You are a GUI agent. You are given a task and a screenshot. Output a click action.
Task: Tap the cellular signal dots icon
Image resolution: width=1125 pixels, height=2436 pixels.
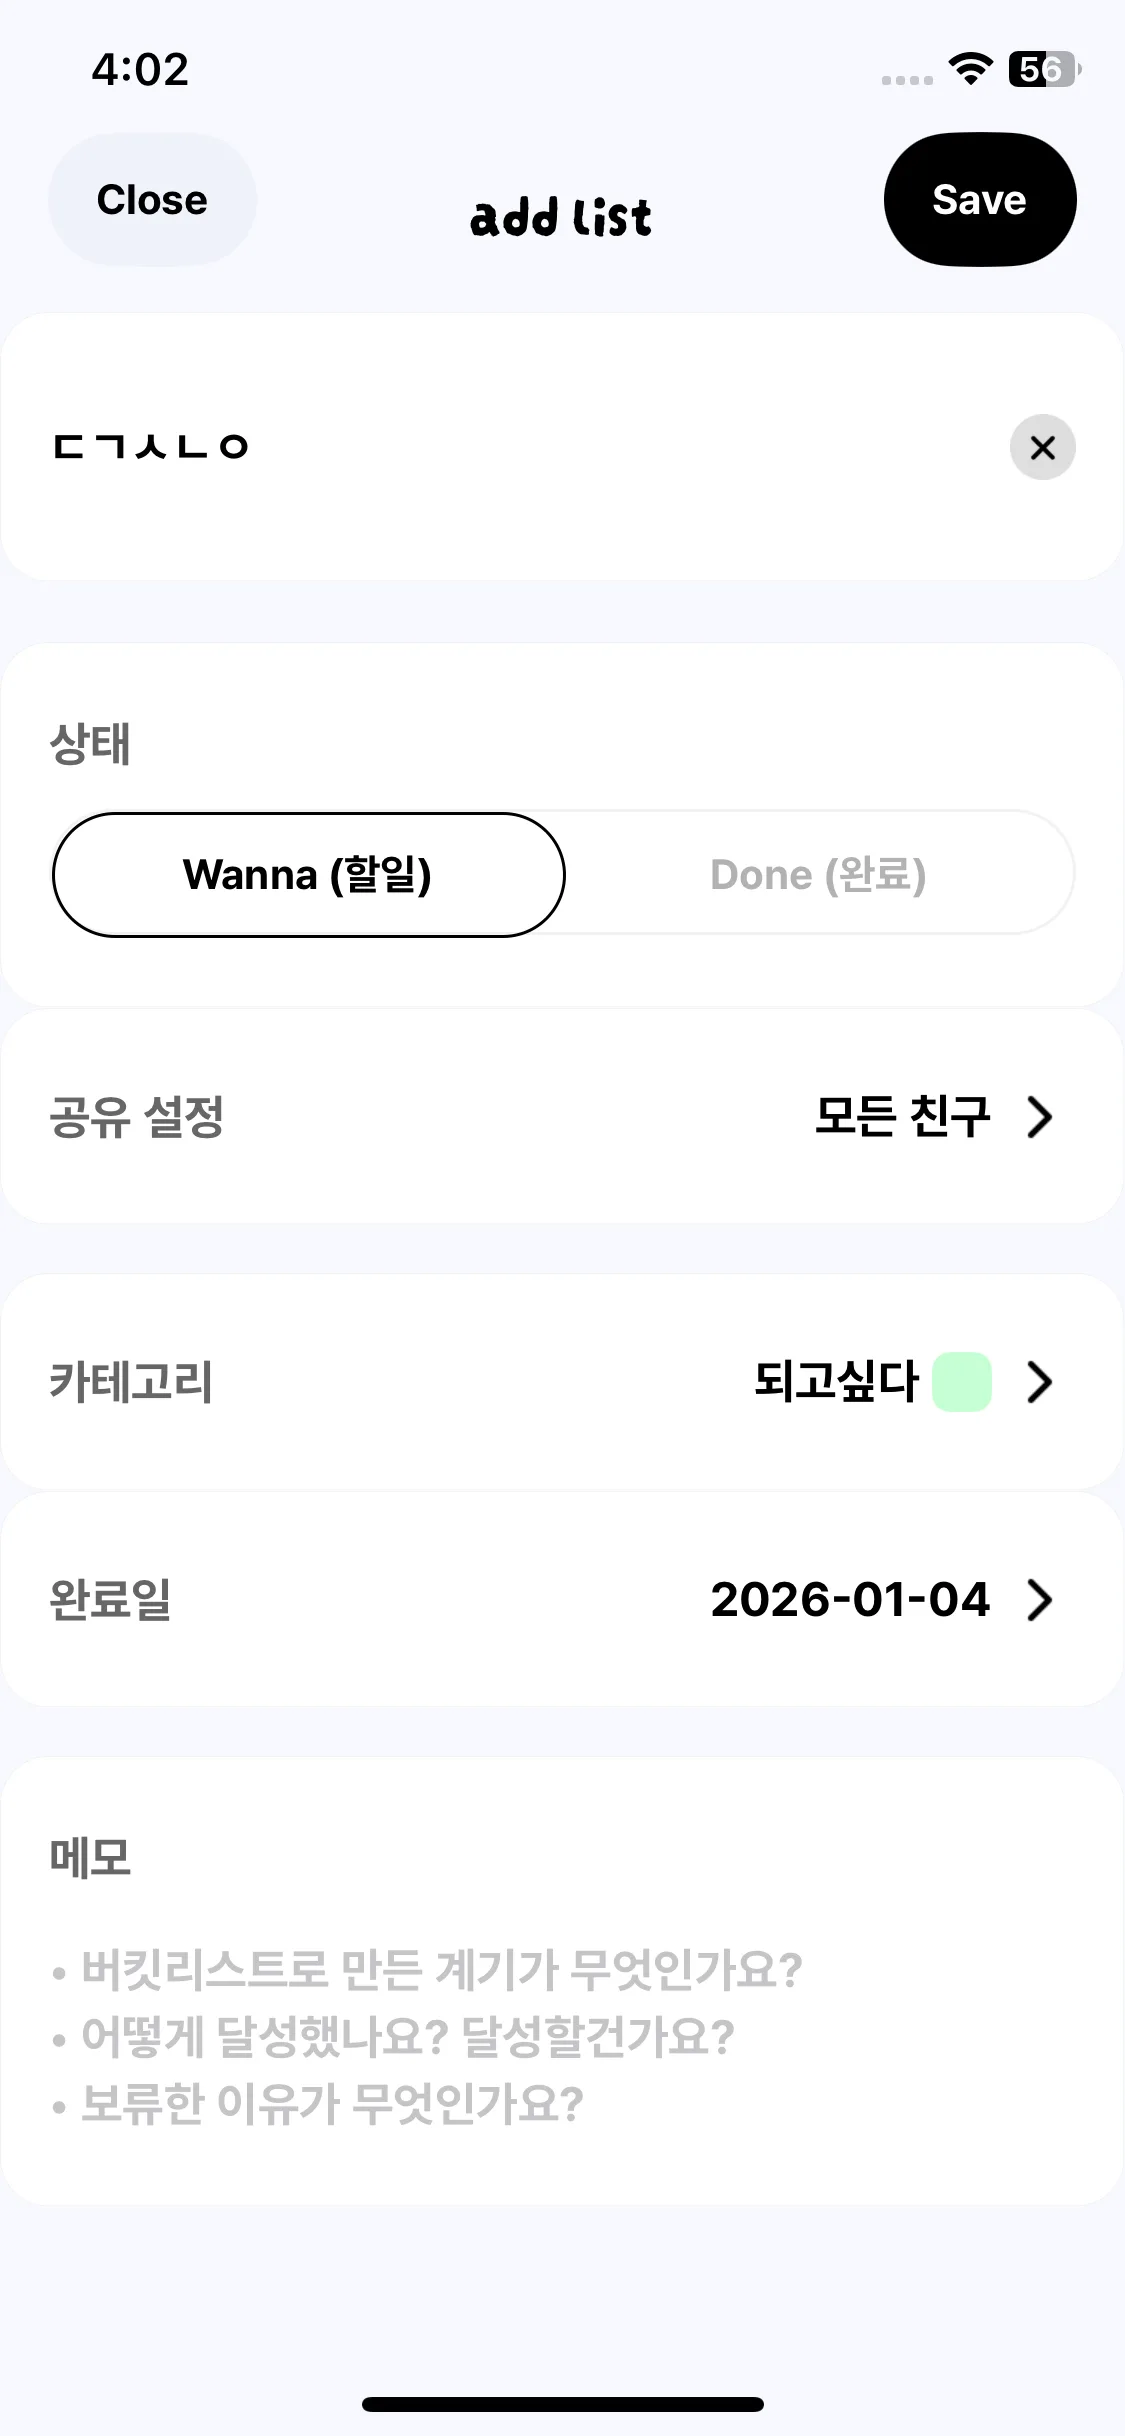pyautogui.click(x=907, y=80)
